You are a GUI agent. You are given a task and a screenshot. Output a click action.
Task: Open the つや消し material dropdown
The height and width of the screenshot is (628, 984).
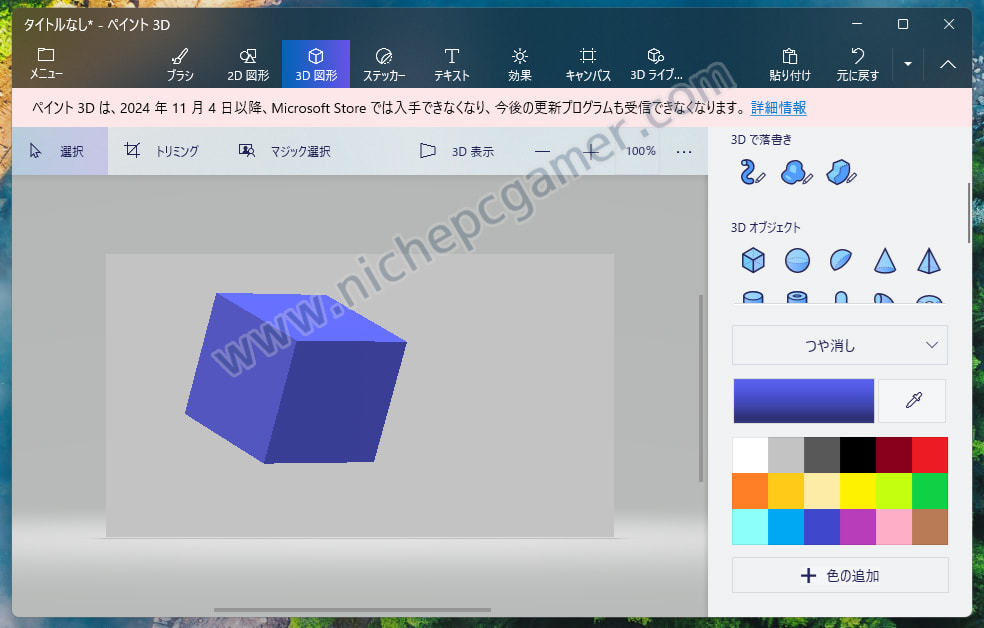[840, 345]
